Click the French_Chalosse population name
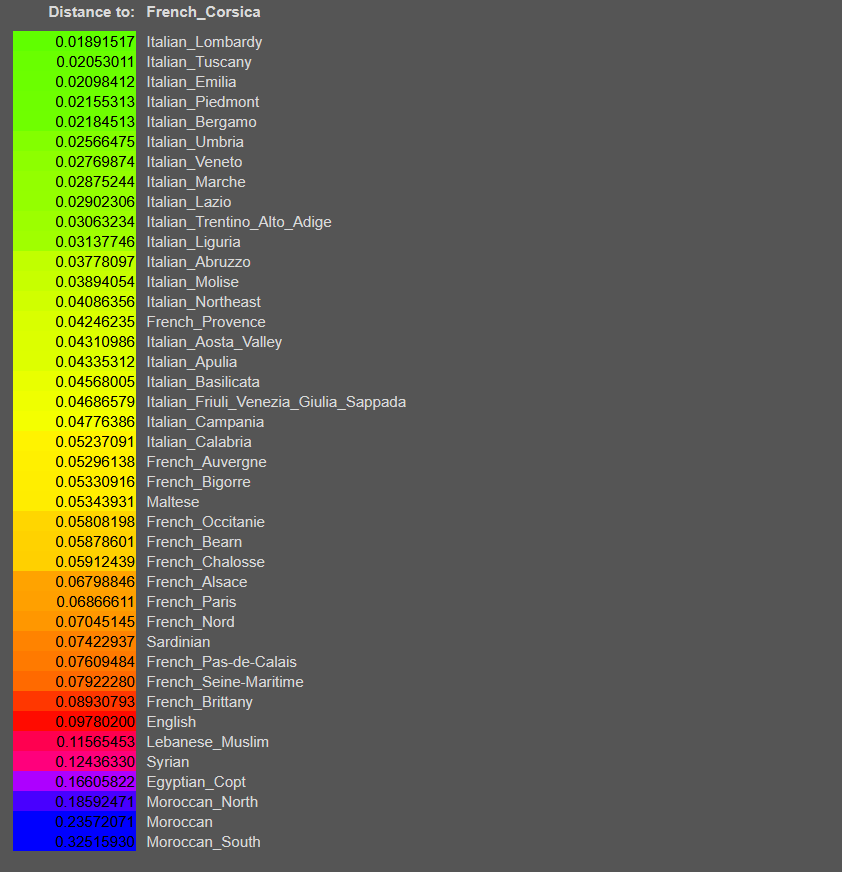The width and height of the screenshot is (842, 872). [x=206, y=563]
